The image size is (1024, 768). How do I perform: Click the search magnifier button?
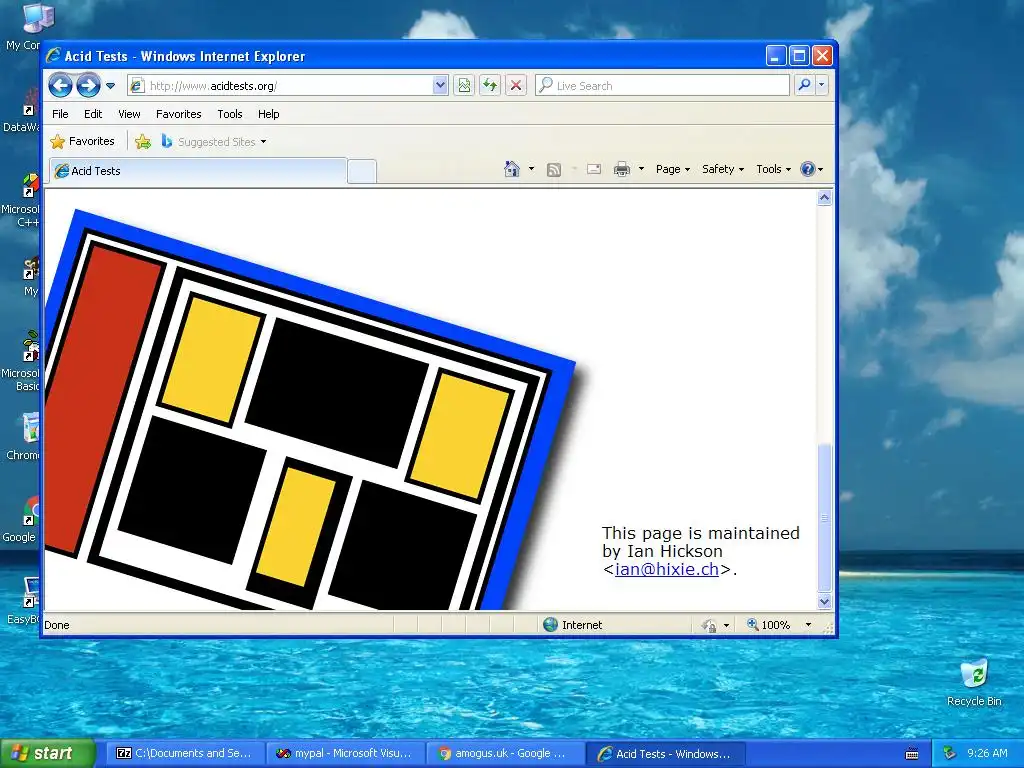[x=805, y=86]
